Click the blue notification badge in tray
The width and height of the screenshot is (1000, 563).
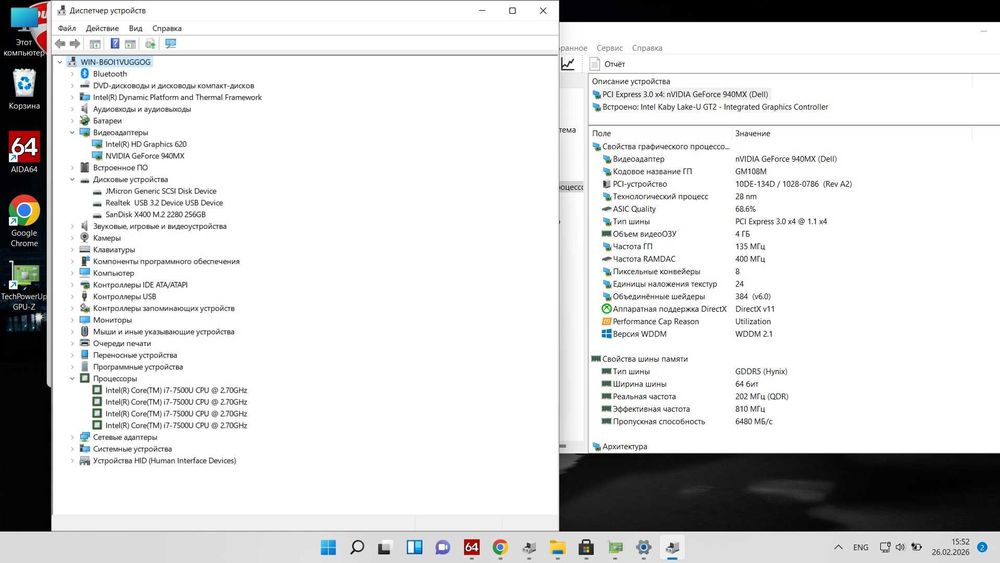pos(983,547)
